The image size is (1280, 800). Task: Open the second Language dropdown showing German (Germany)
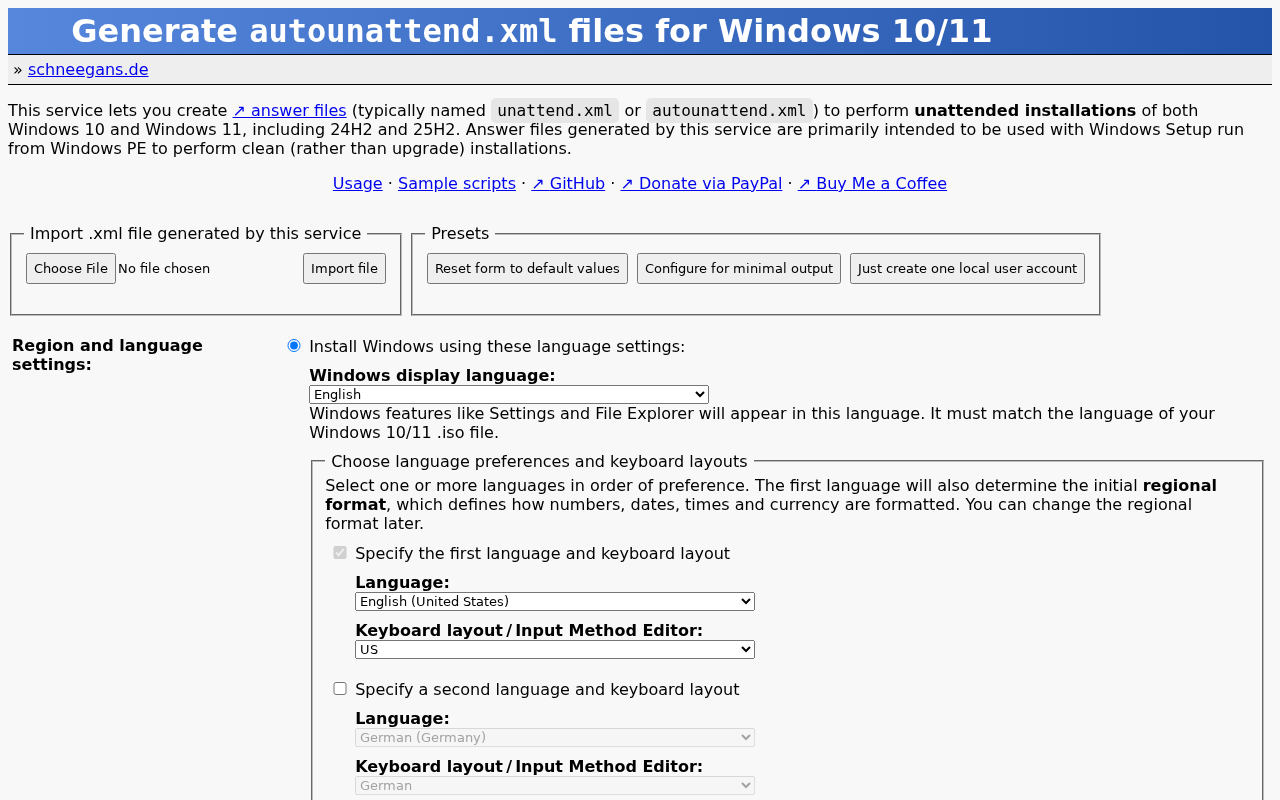click(x=554, y=736)
